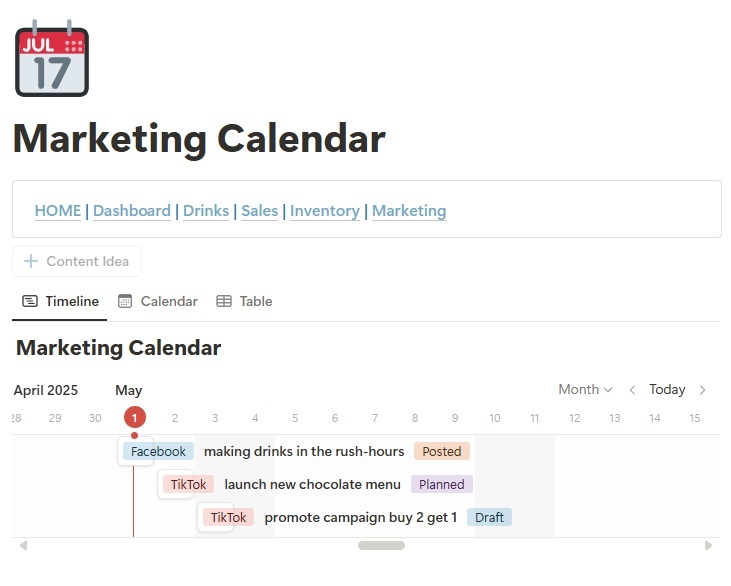Image resolution: width=731 pixels, height=586 pixels.
Task: Open the Inventory link
Action: [325, 211]
